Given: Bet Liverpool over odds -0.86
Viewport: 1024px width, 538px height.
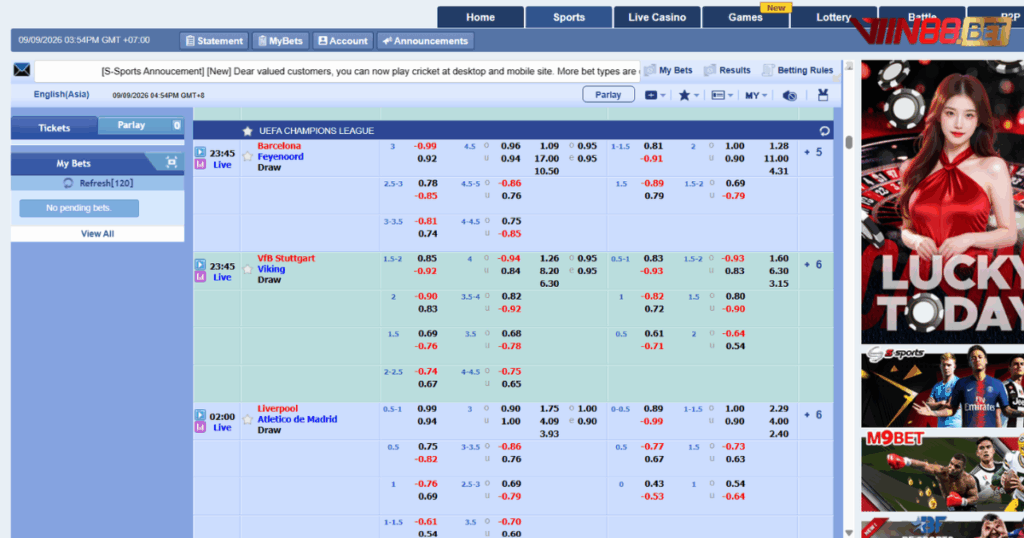Looking at the screenshot, I should (509, 447).
